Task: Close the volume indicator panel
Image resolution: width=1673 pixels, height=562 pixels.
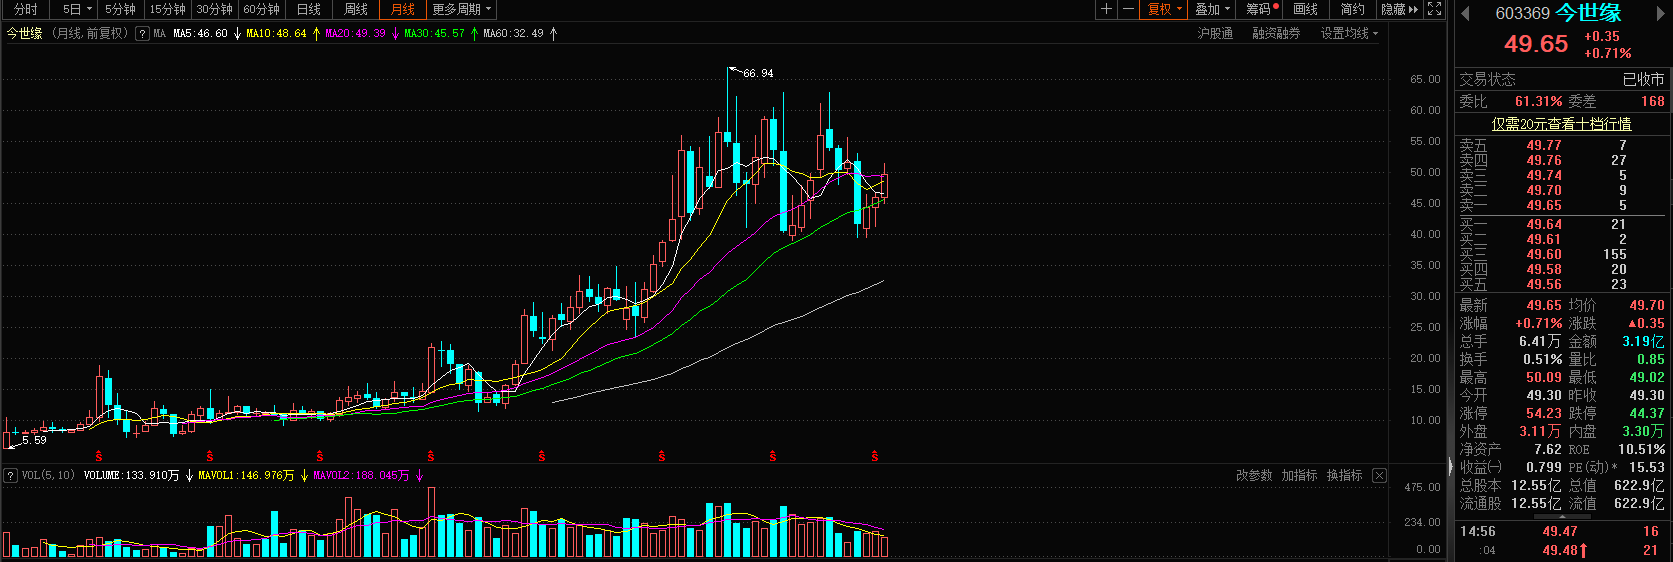Action: 1379,475
